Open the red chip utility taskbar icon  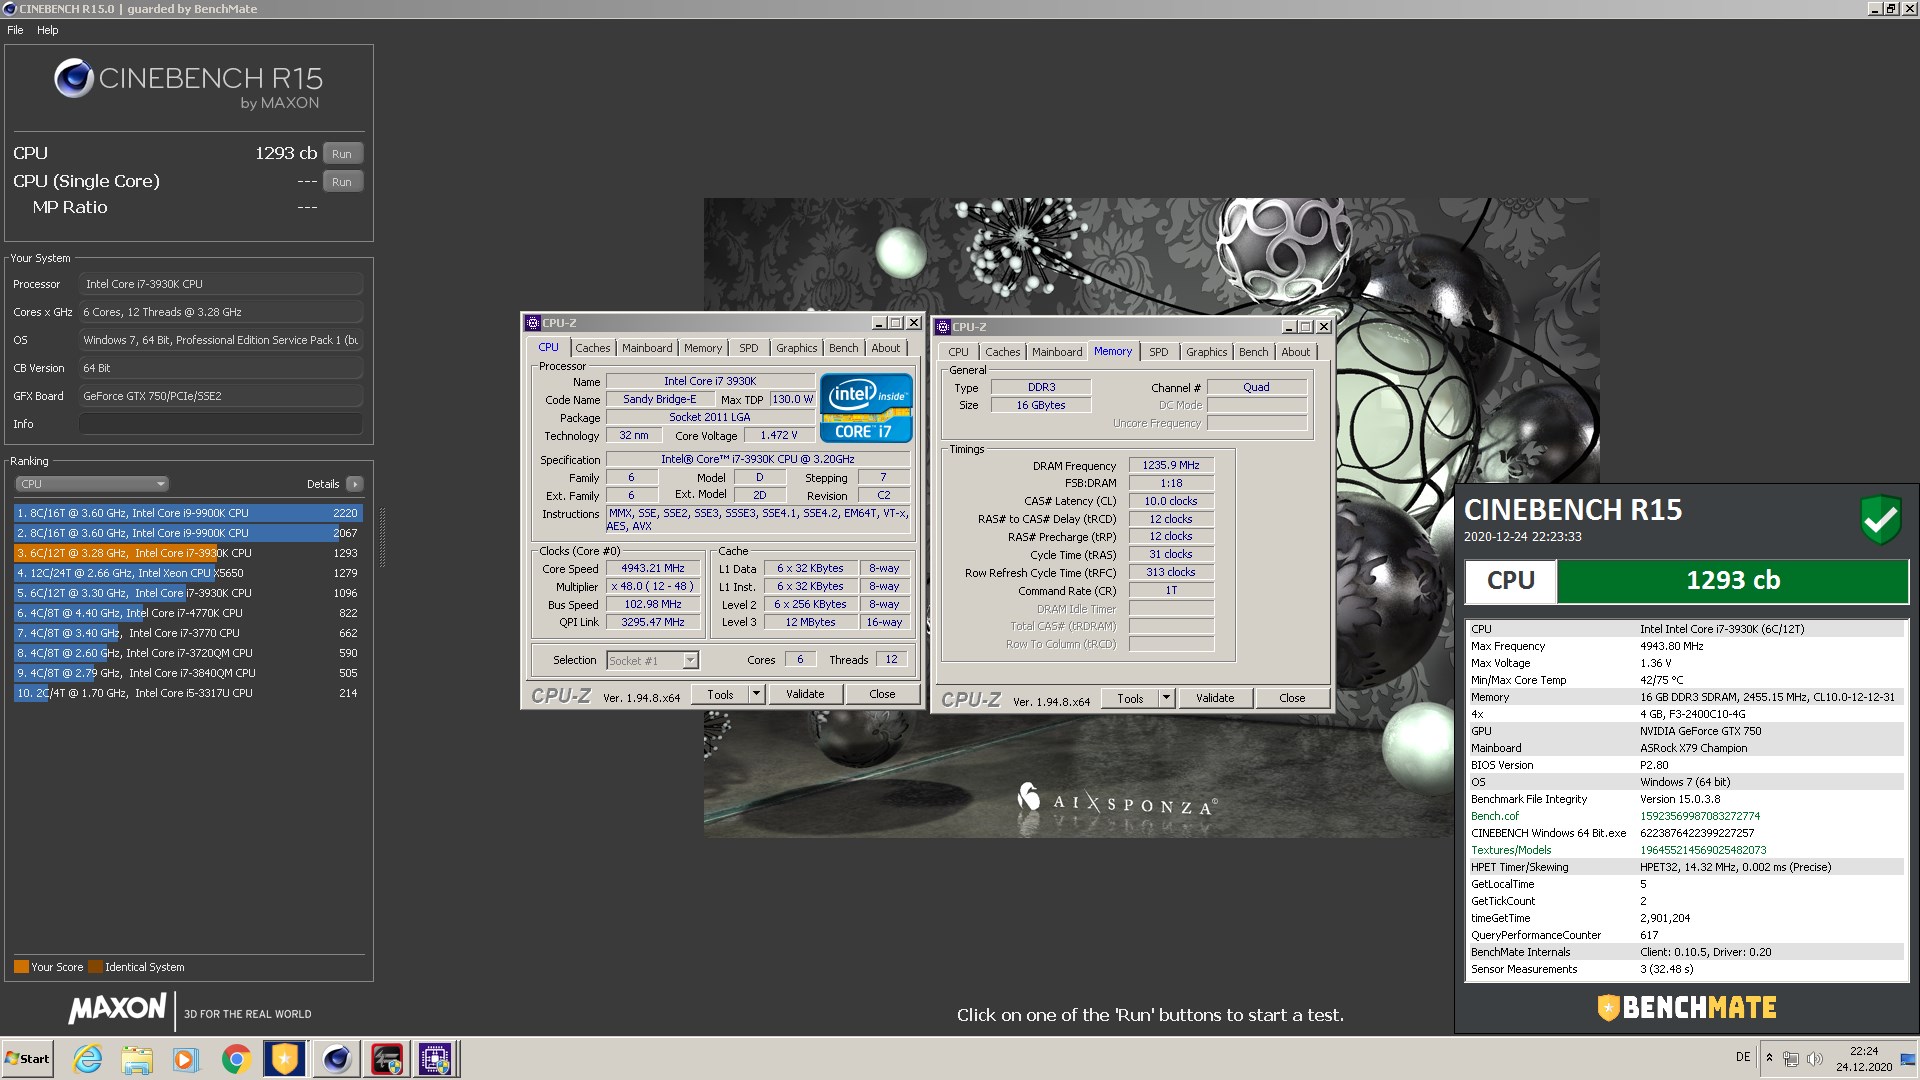pos(386,1059)
